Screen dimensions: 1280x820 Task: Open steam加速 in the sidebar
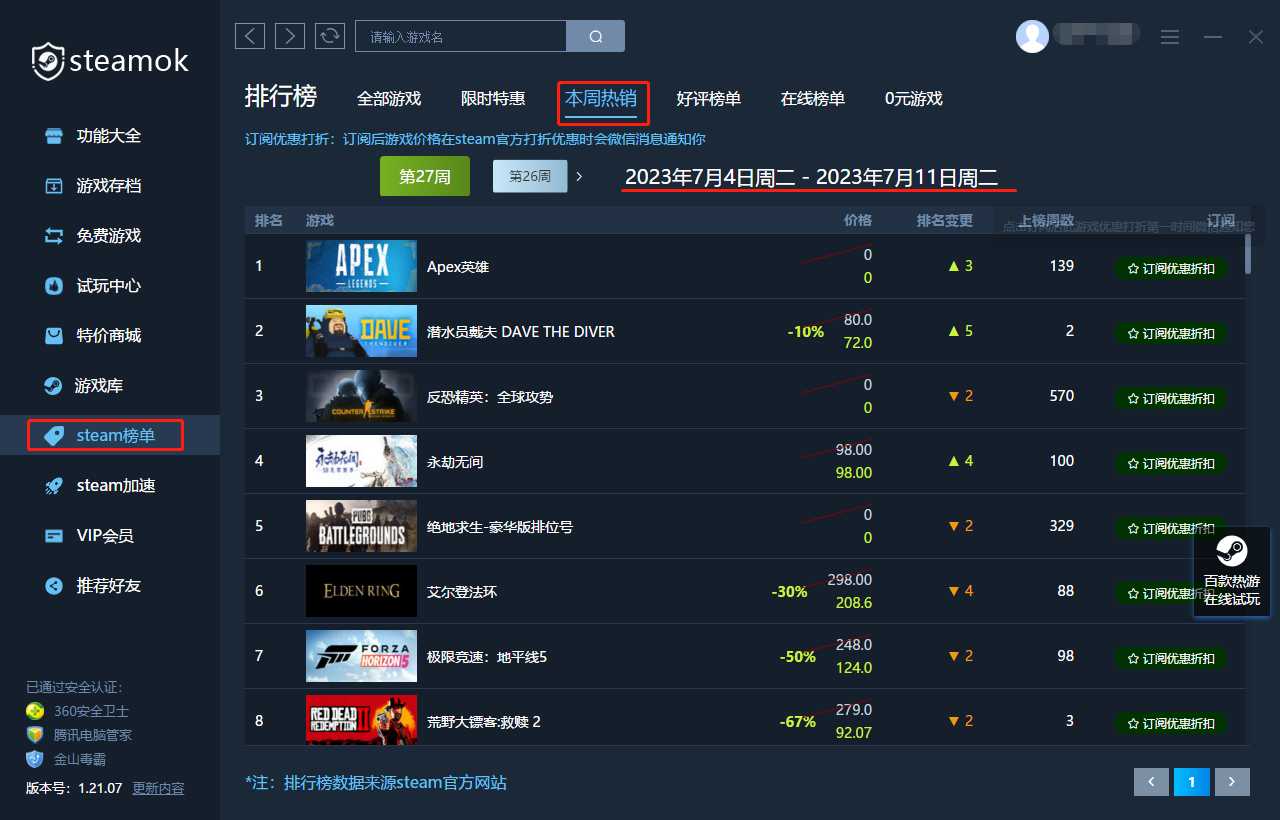pos(100,486)
